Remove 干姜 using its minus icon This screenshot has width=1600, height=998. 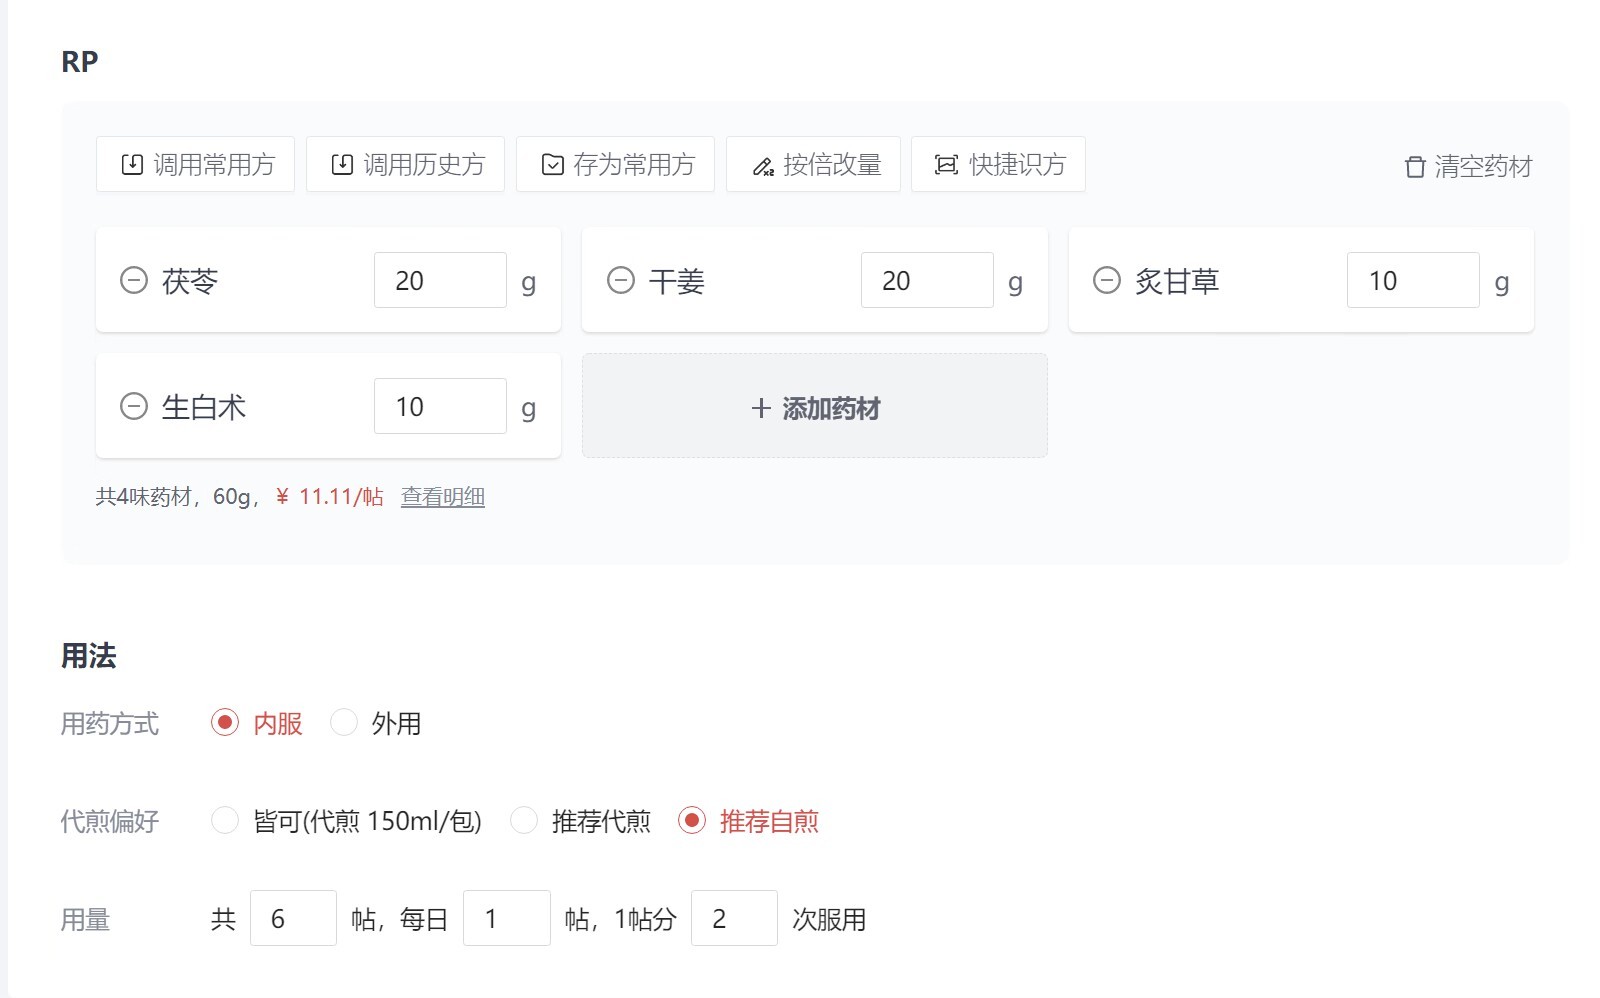click(621, 281)
